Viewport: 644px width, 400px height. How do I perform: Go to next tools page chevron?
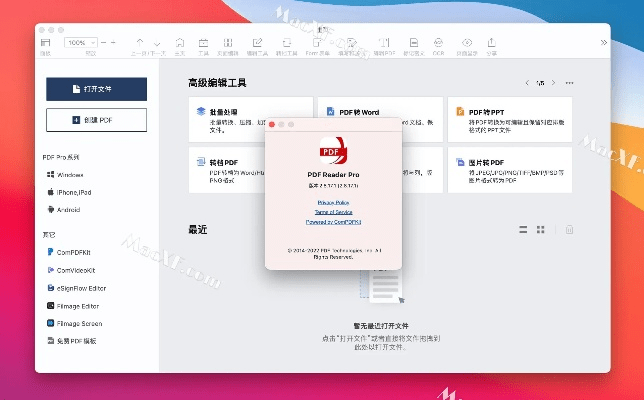[x=554, y=83]
